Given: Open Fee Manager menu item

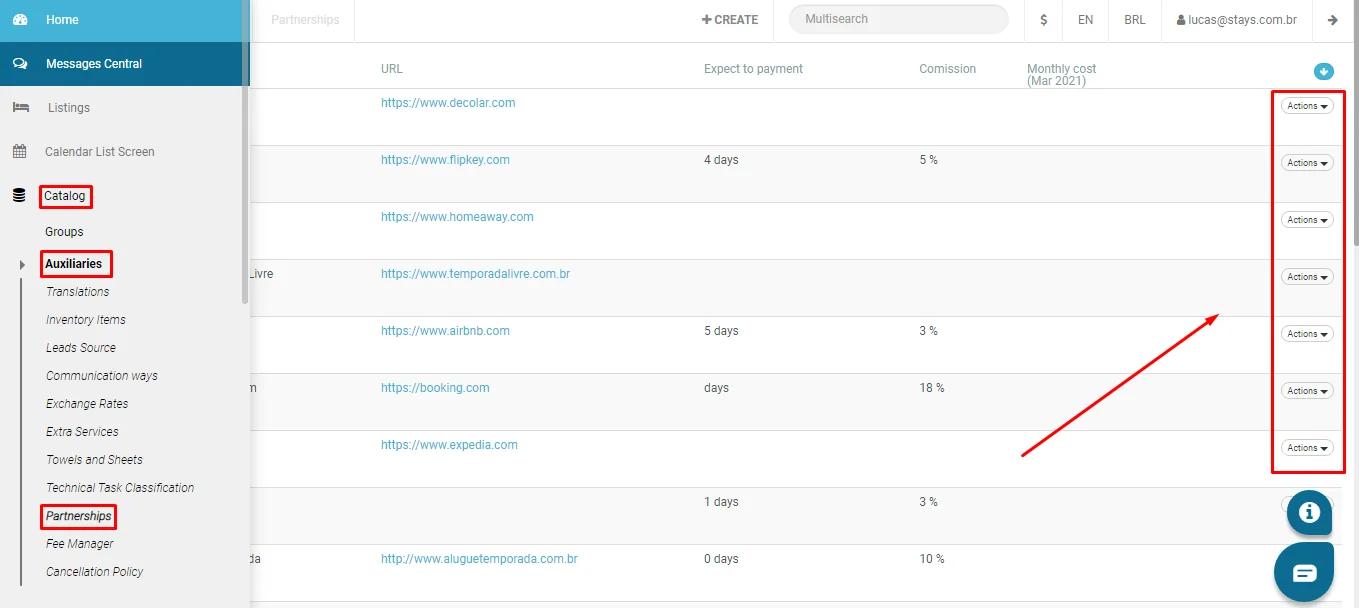Looking at the screenshot, I should 80,544.
